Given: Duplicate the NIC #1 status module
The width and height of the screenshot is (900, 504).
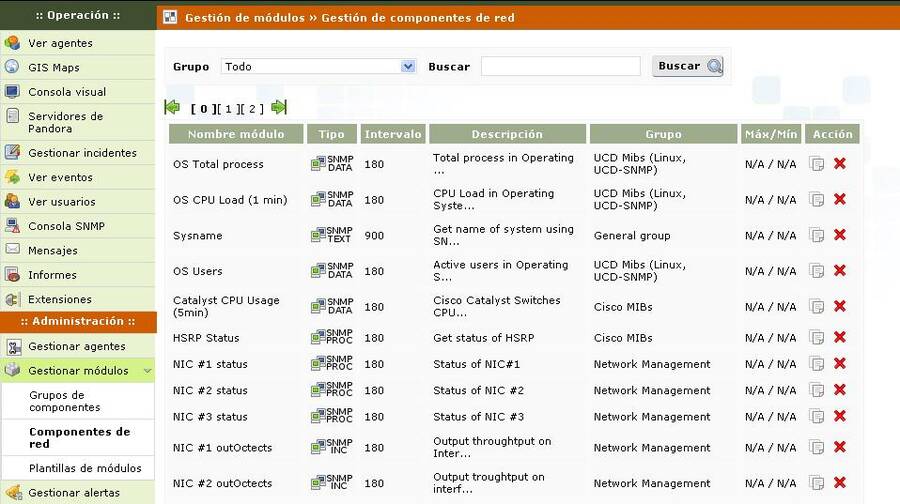Looking at the screenshot, I should coord(816,364).
